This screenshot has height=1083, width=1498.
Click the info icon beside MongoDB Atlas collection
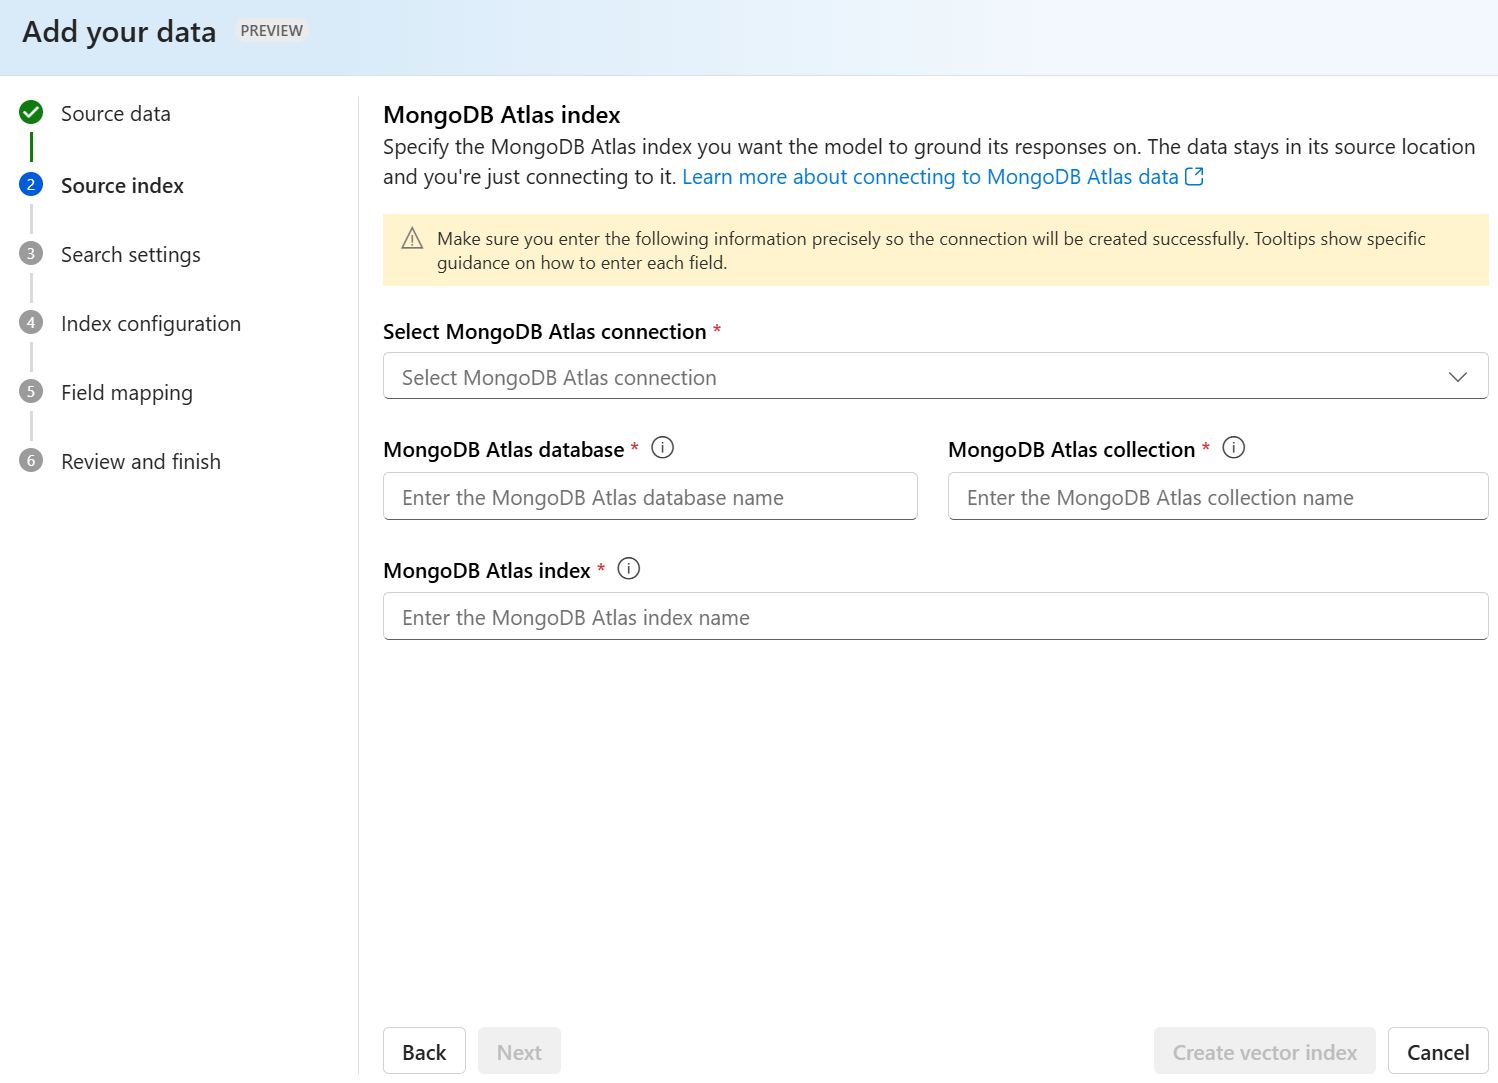1234,448
